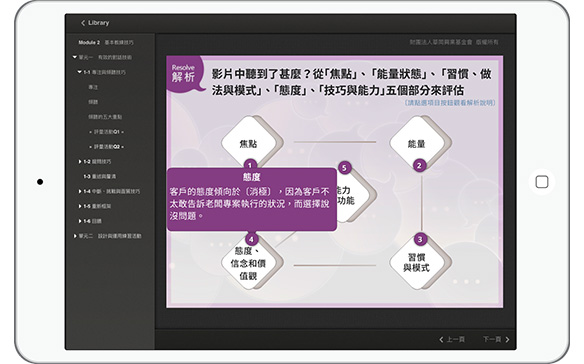Click the partially hidden 能力 diamond
Viewport: 584px width, 364px height.
[x=352, y=196]
